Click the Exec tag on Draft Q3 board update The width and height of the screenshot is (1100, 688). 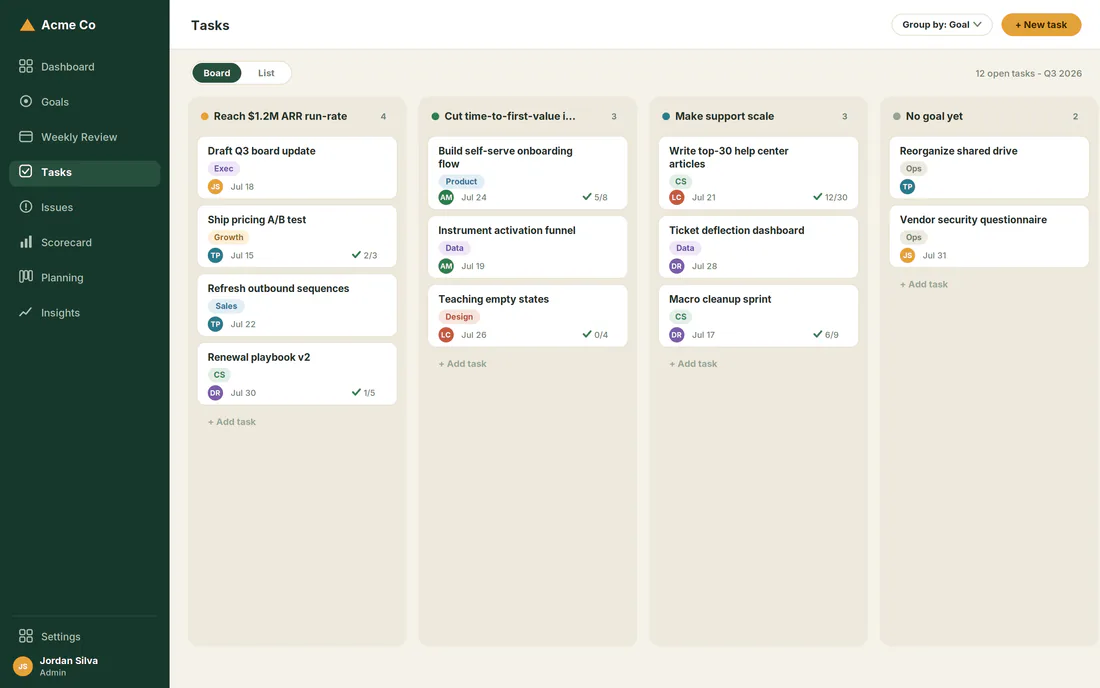[x=224, y=168]
